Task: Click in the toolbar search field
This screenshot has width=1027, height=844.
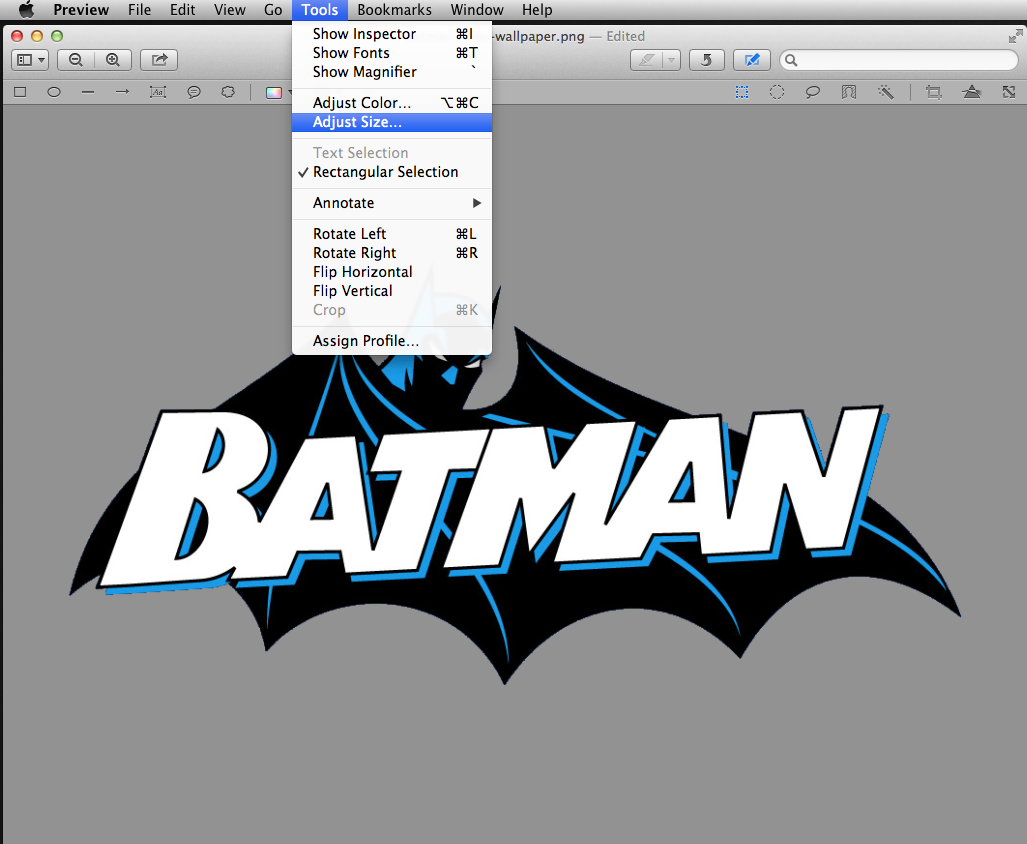Action: click(x=899, y=60)
